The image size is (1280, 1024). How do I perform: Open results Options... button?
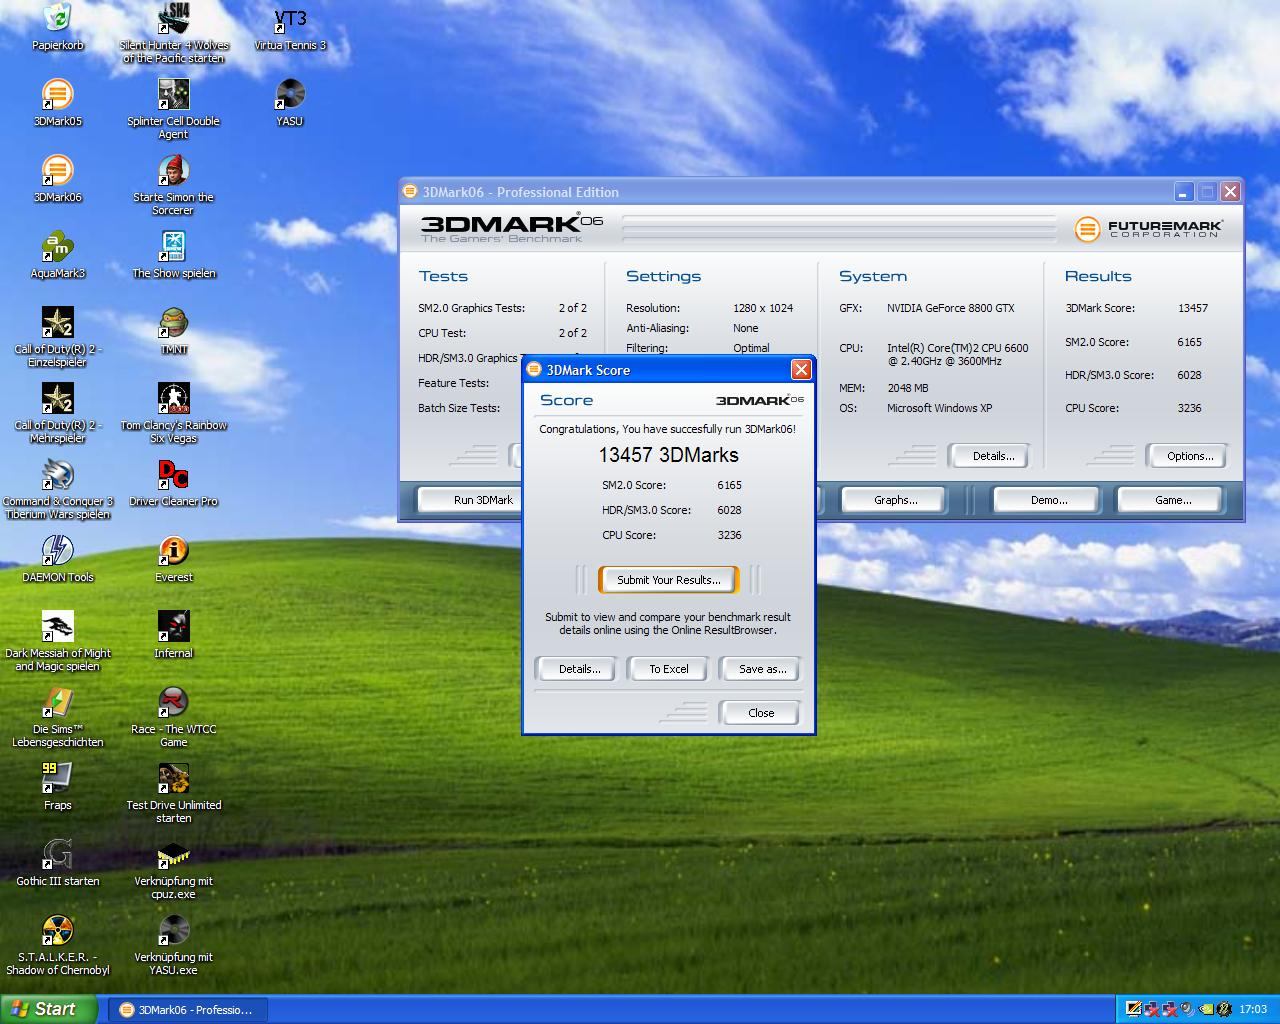pyautogui.click(x=1189, y=456)
